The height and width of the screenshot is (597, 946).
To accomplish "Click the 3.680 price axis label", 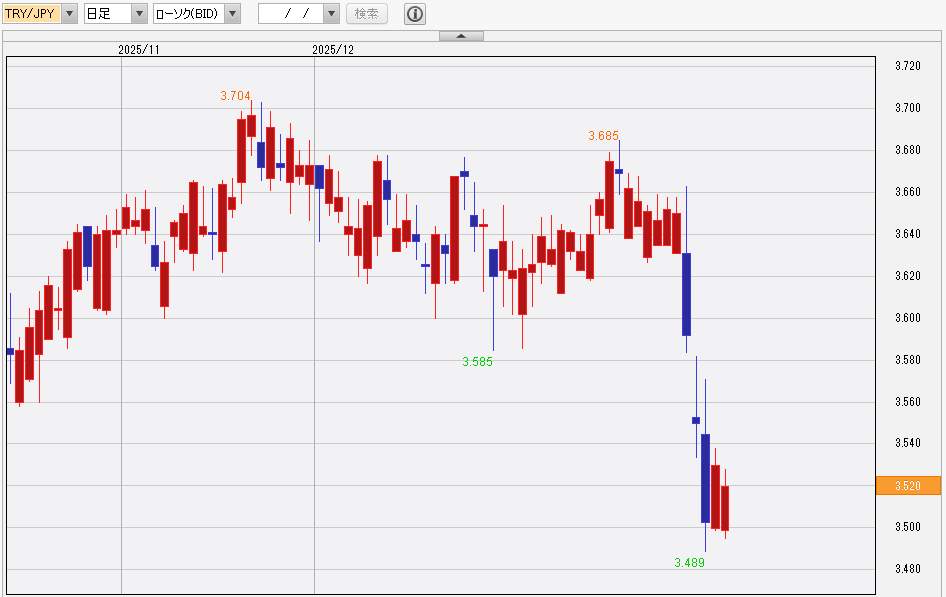I will pos(908,150).
